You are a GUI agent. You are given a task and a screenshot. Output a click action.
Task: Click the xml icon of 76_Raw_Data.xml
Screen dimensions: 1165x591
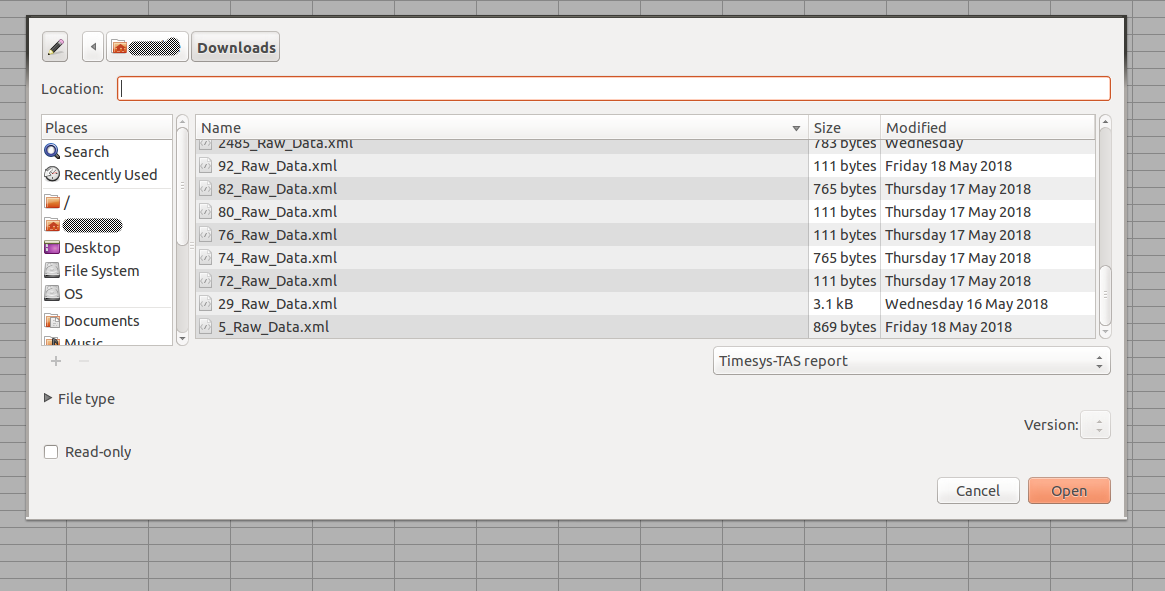point(206,235)
